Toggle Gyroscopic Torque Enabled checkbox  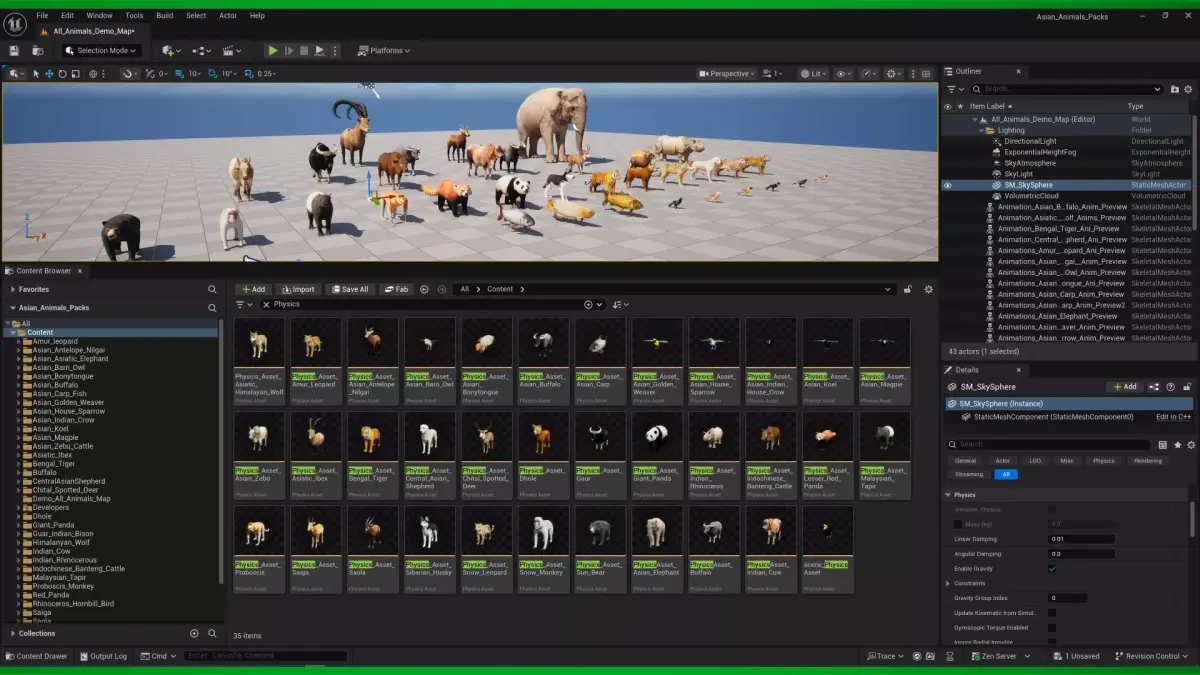click(1051, 627)
